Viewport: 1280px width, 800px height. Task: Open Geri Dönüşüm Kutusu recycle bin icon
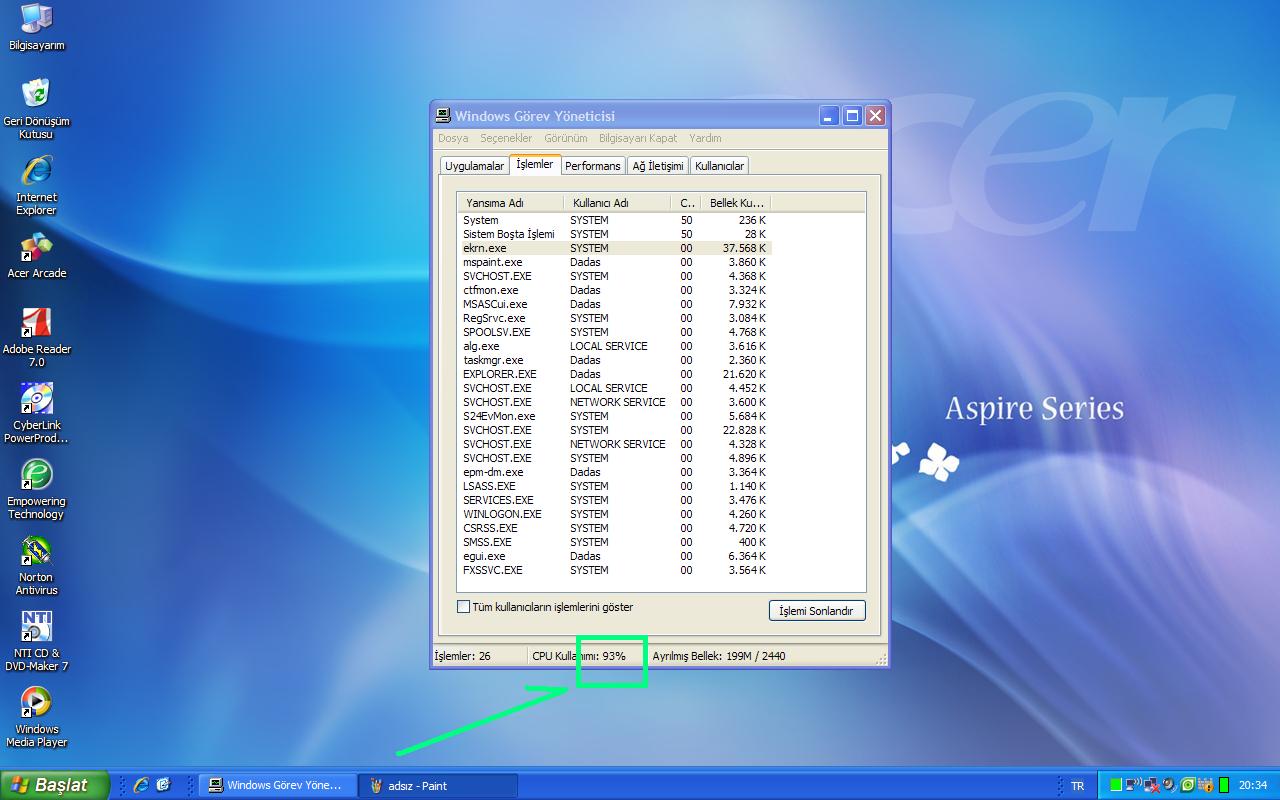click(37, 109)
